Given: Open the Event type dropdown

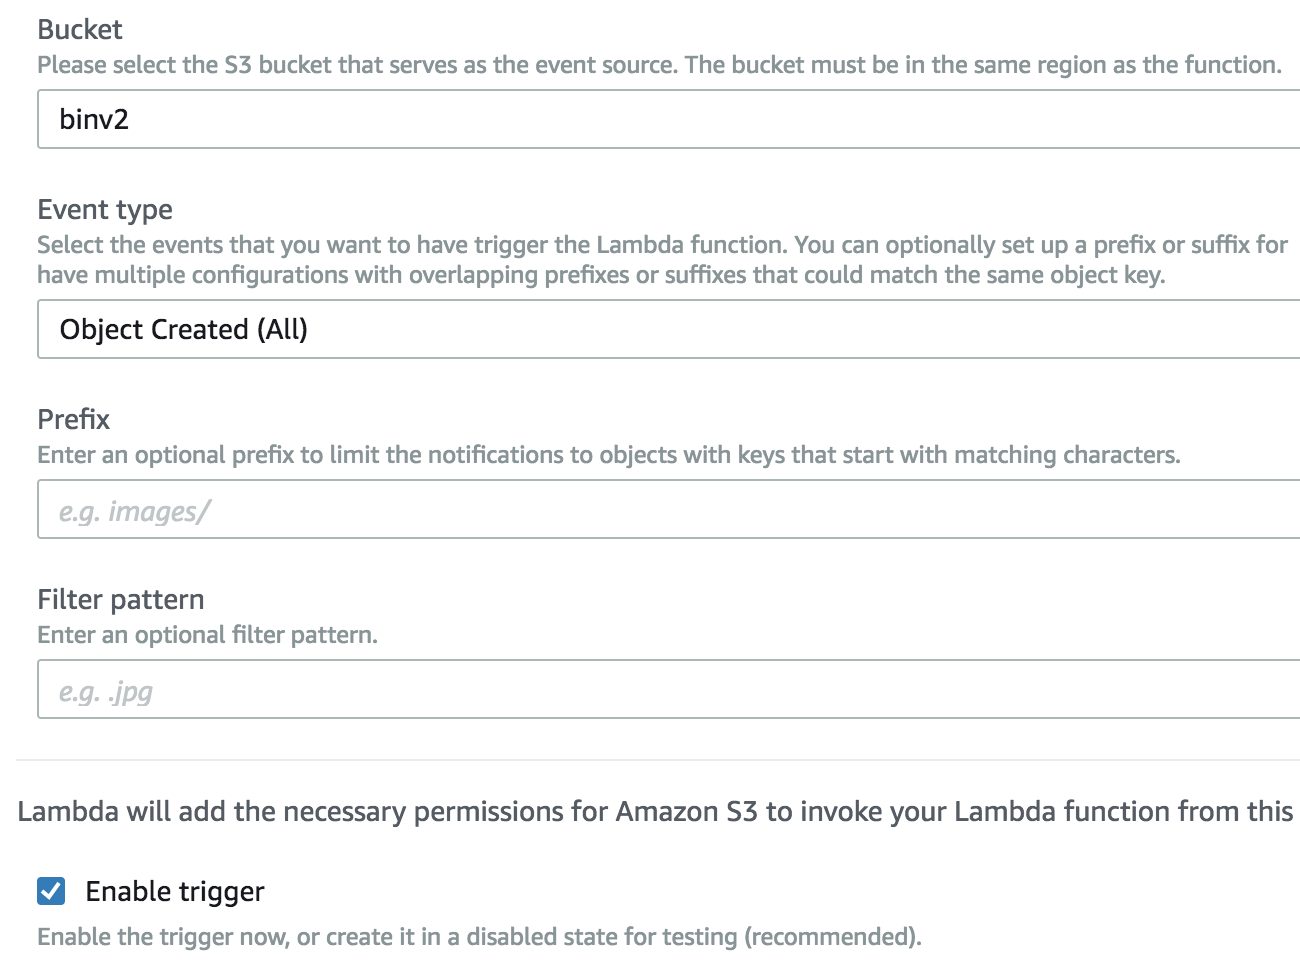Looking at the screenshot, I should 669,329.
